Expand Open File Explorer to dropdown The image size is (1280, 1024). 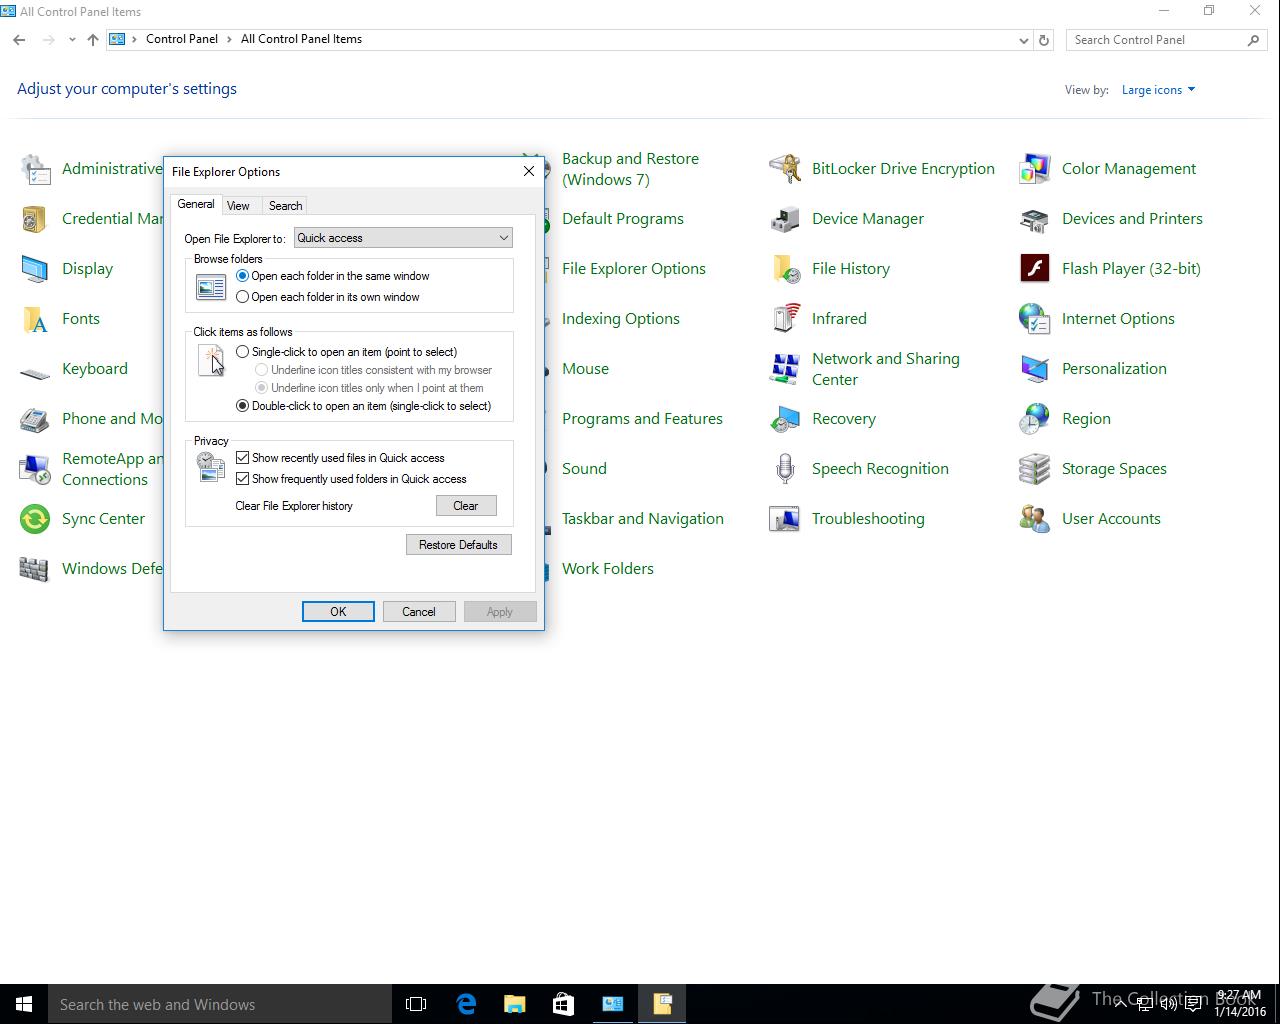tap(403, 238)
